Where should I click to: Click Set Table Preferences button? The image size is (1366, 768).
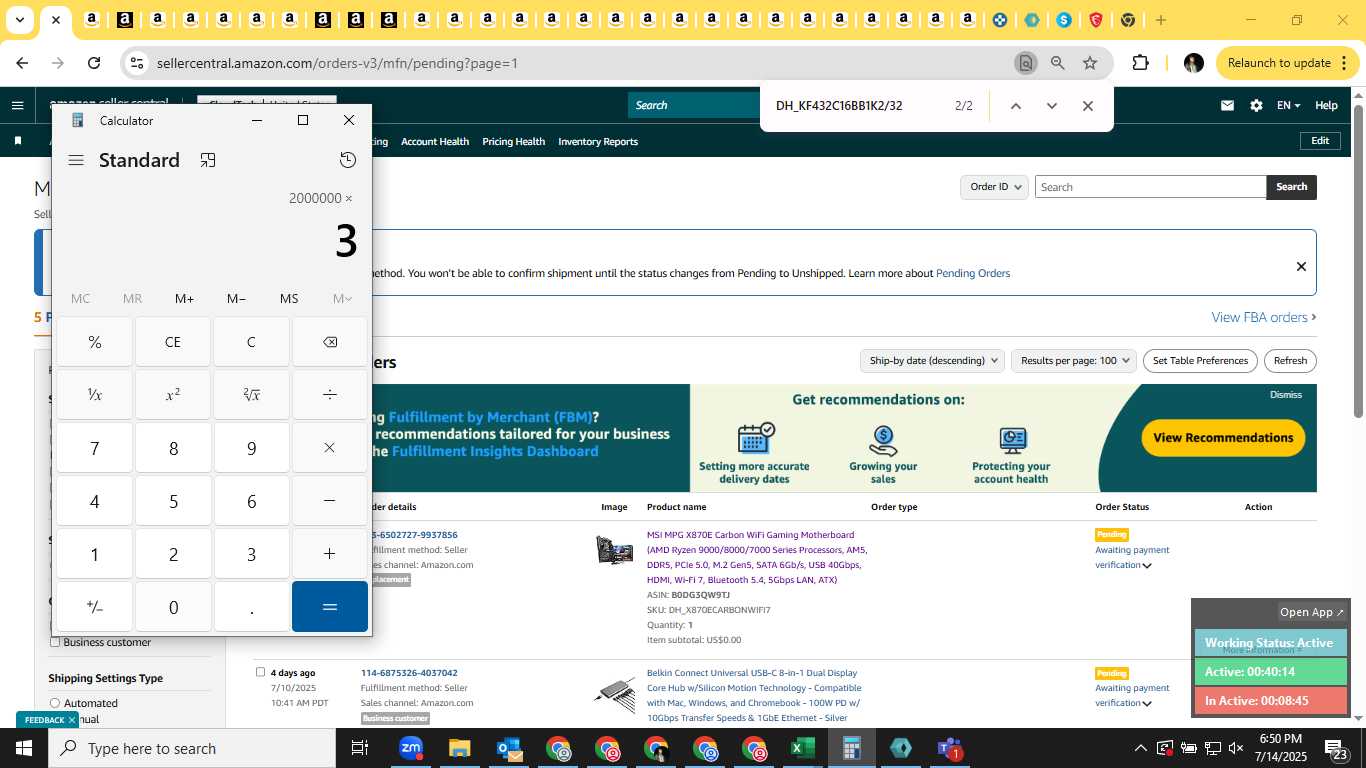tap(1200, 360)
